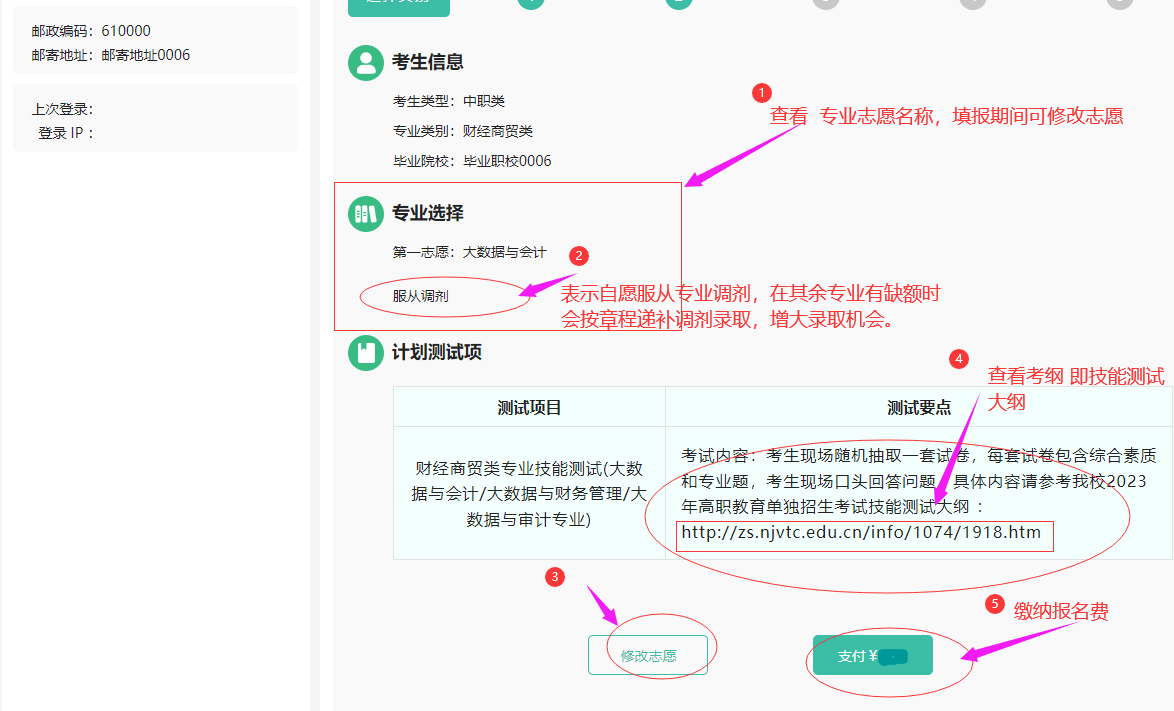This screenshot has height=711, width=1174.
Task: Click the red annotation badge number 2
Action: (578, 256)
